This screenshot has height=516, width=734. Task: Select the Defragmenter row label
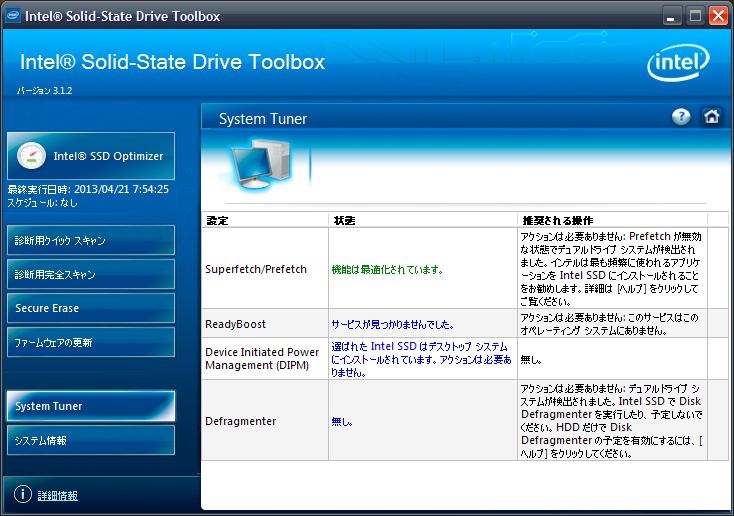241,421
